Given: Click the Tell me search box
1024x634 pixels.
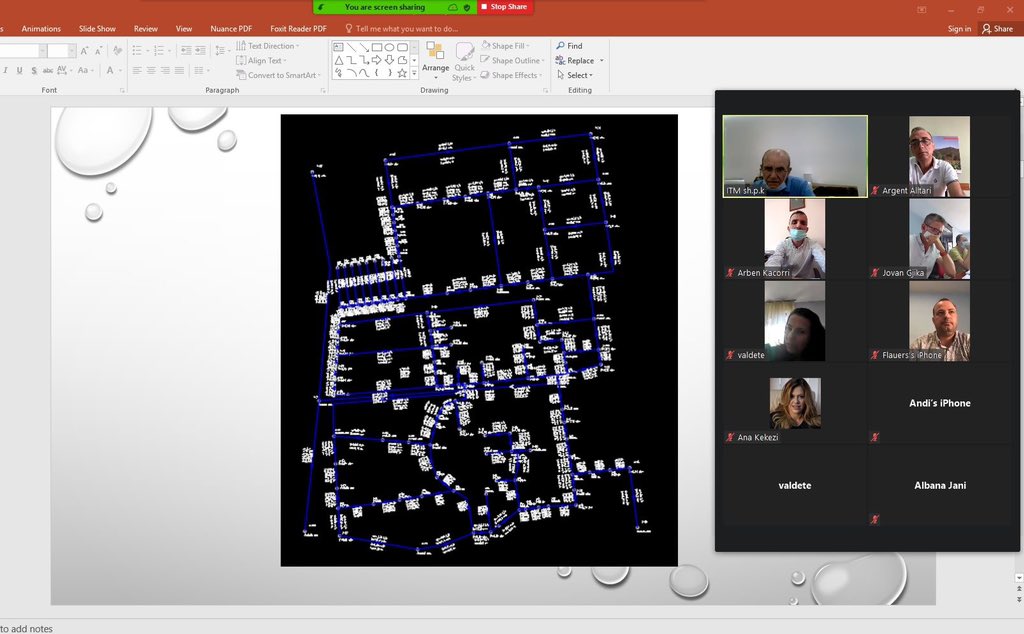Looking at the screenshot, I should tap(402, 29).
